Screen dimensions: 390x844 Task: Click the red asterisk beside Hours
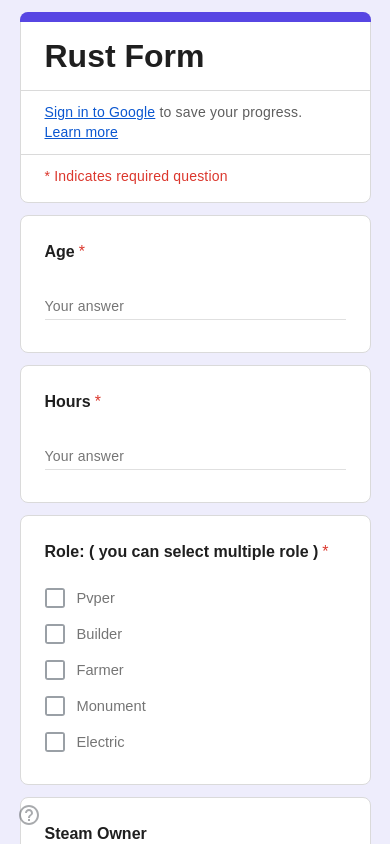pos(98,400)
